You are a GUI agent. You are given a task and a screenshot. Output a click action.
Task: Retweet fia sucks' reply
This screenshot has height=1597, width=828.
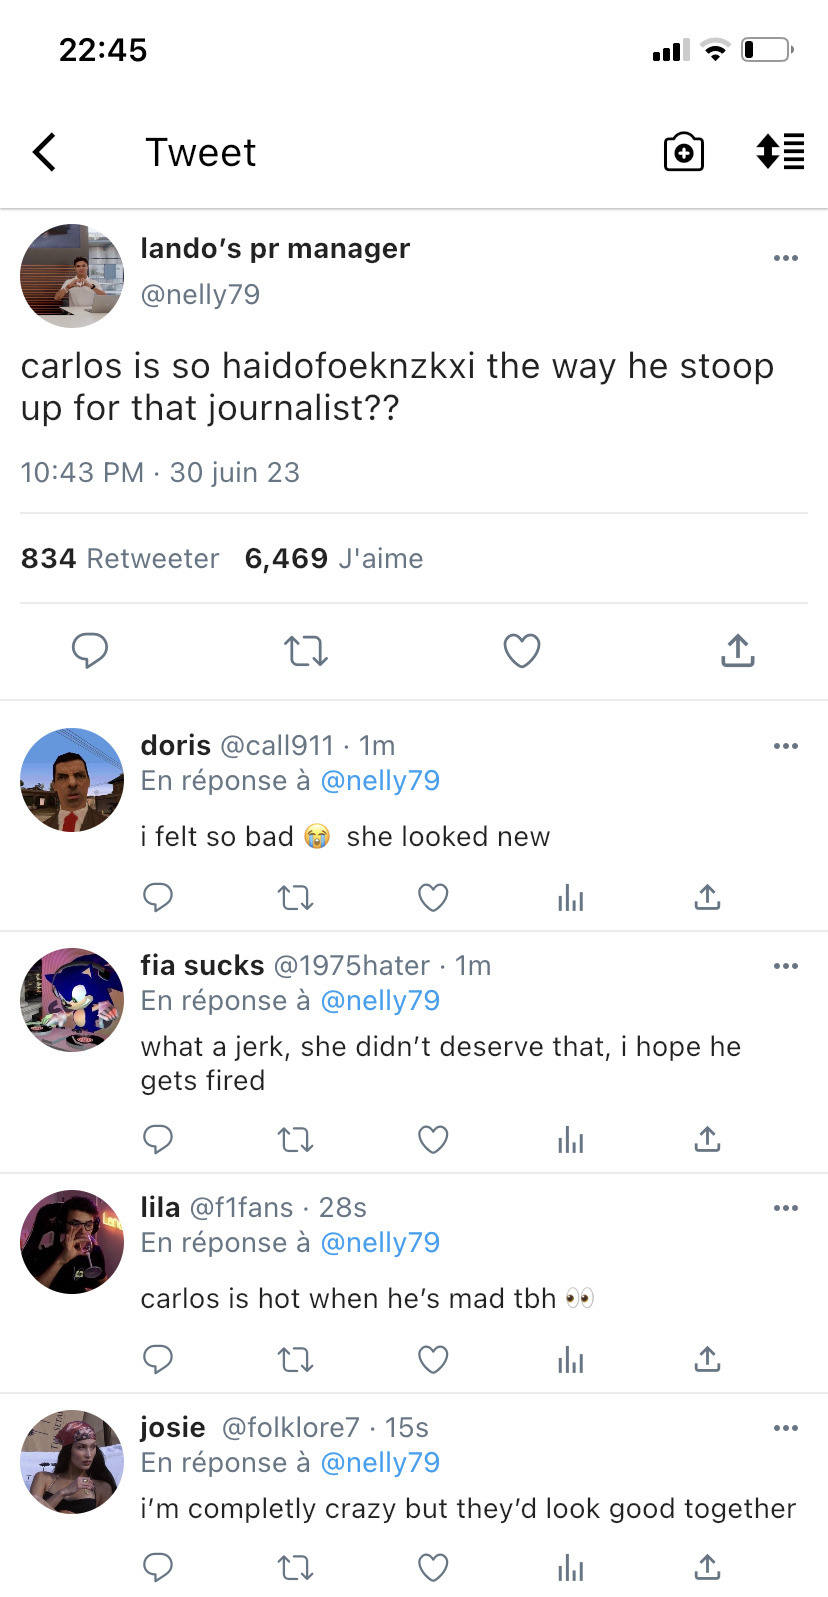pyautogui.click(x=295, y=1140)
